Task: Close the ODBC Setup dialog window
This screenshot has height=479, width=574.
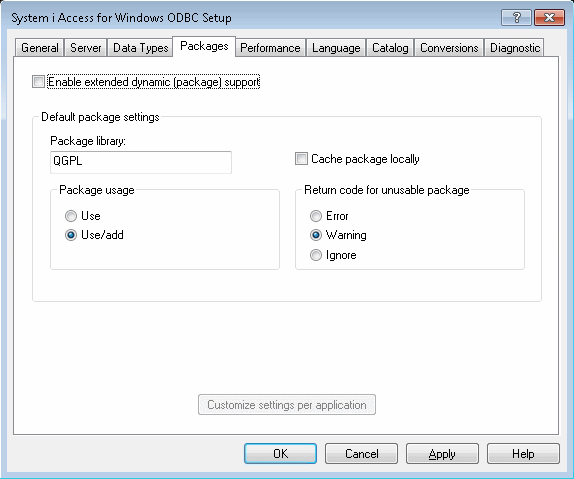Action: click(x=549, y=17)
